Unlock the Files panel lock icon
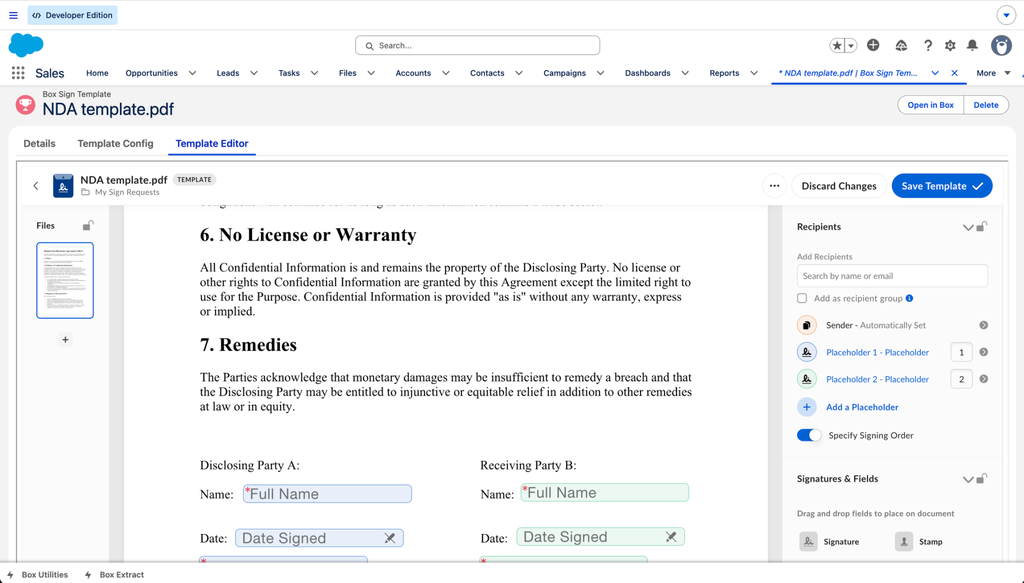The width and height of the screenshot is (1024, 583). click(x=88, y=225)
